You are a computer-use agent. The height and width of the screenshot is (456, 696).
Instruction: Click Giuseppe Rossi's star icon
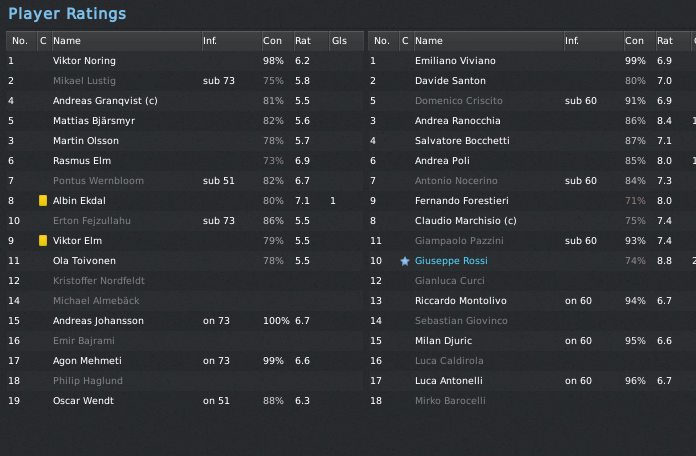405,261
